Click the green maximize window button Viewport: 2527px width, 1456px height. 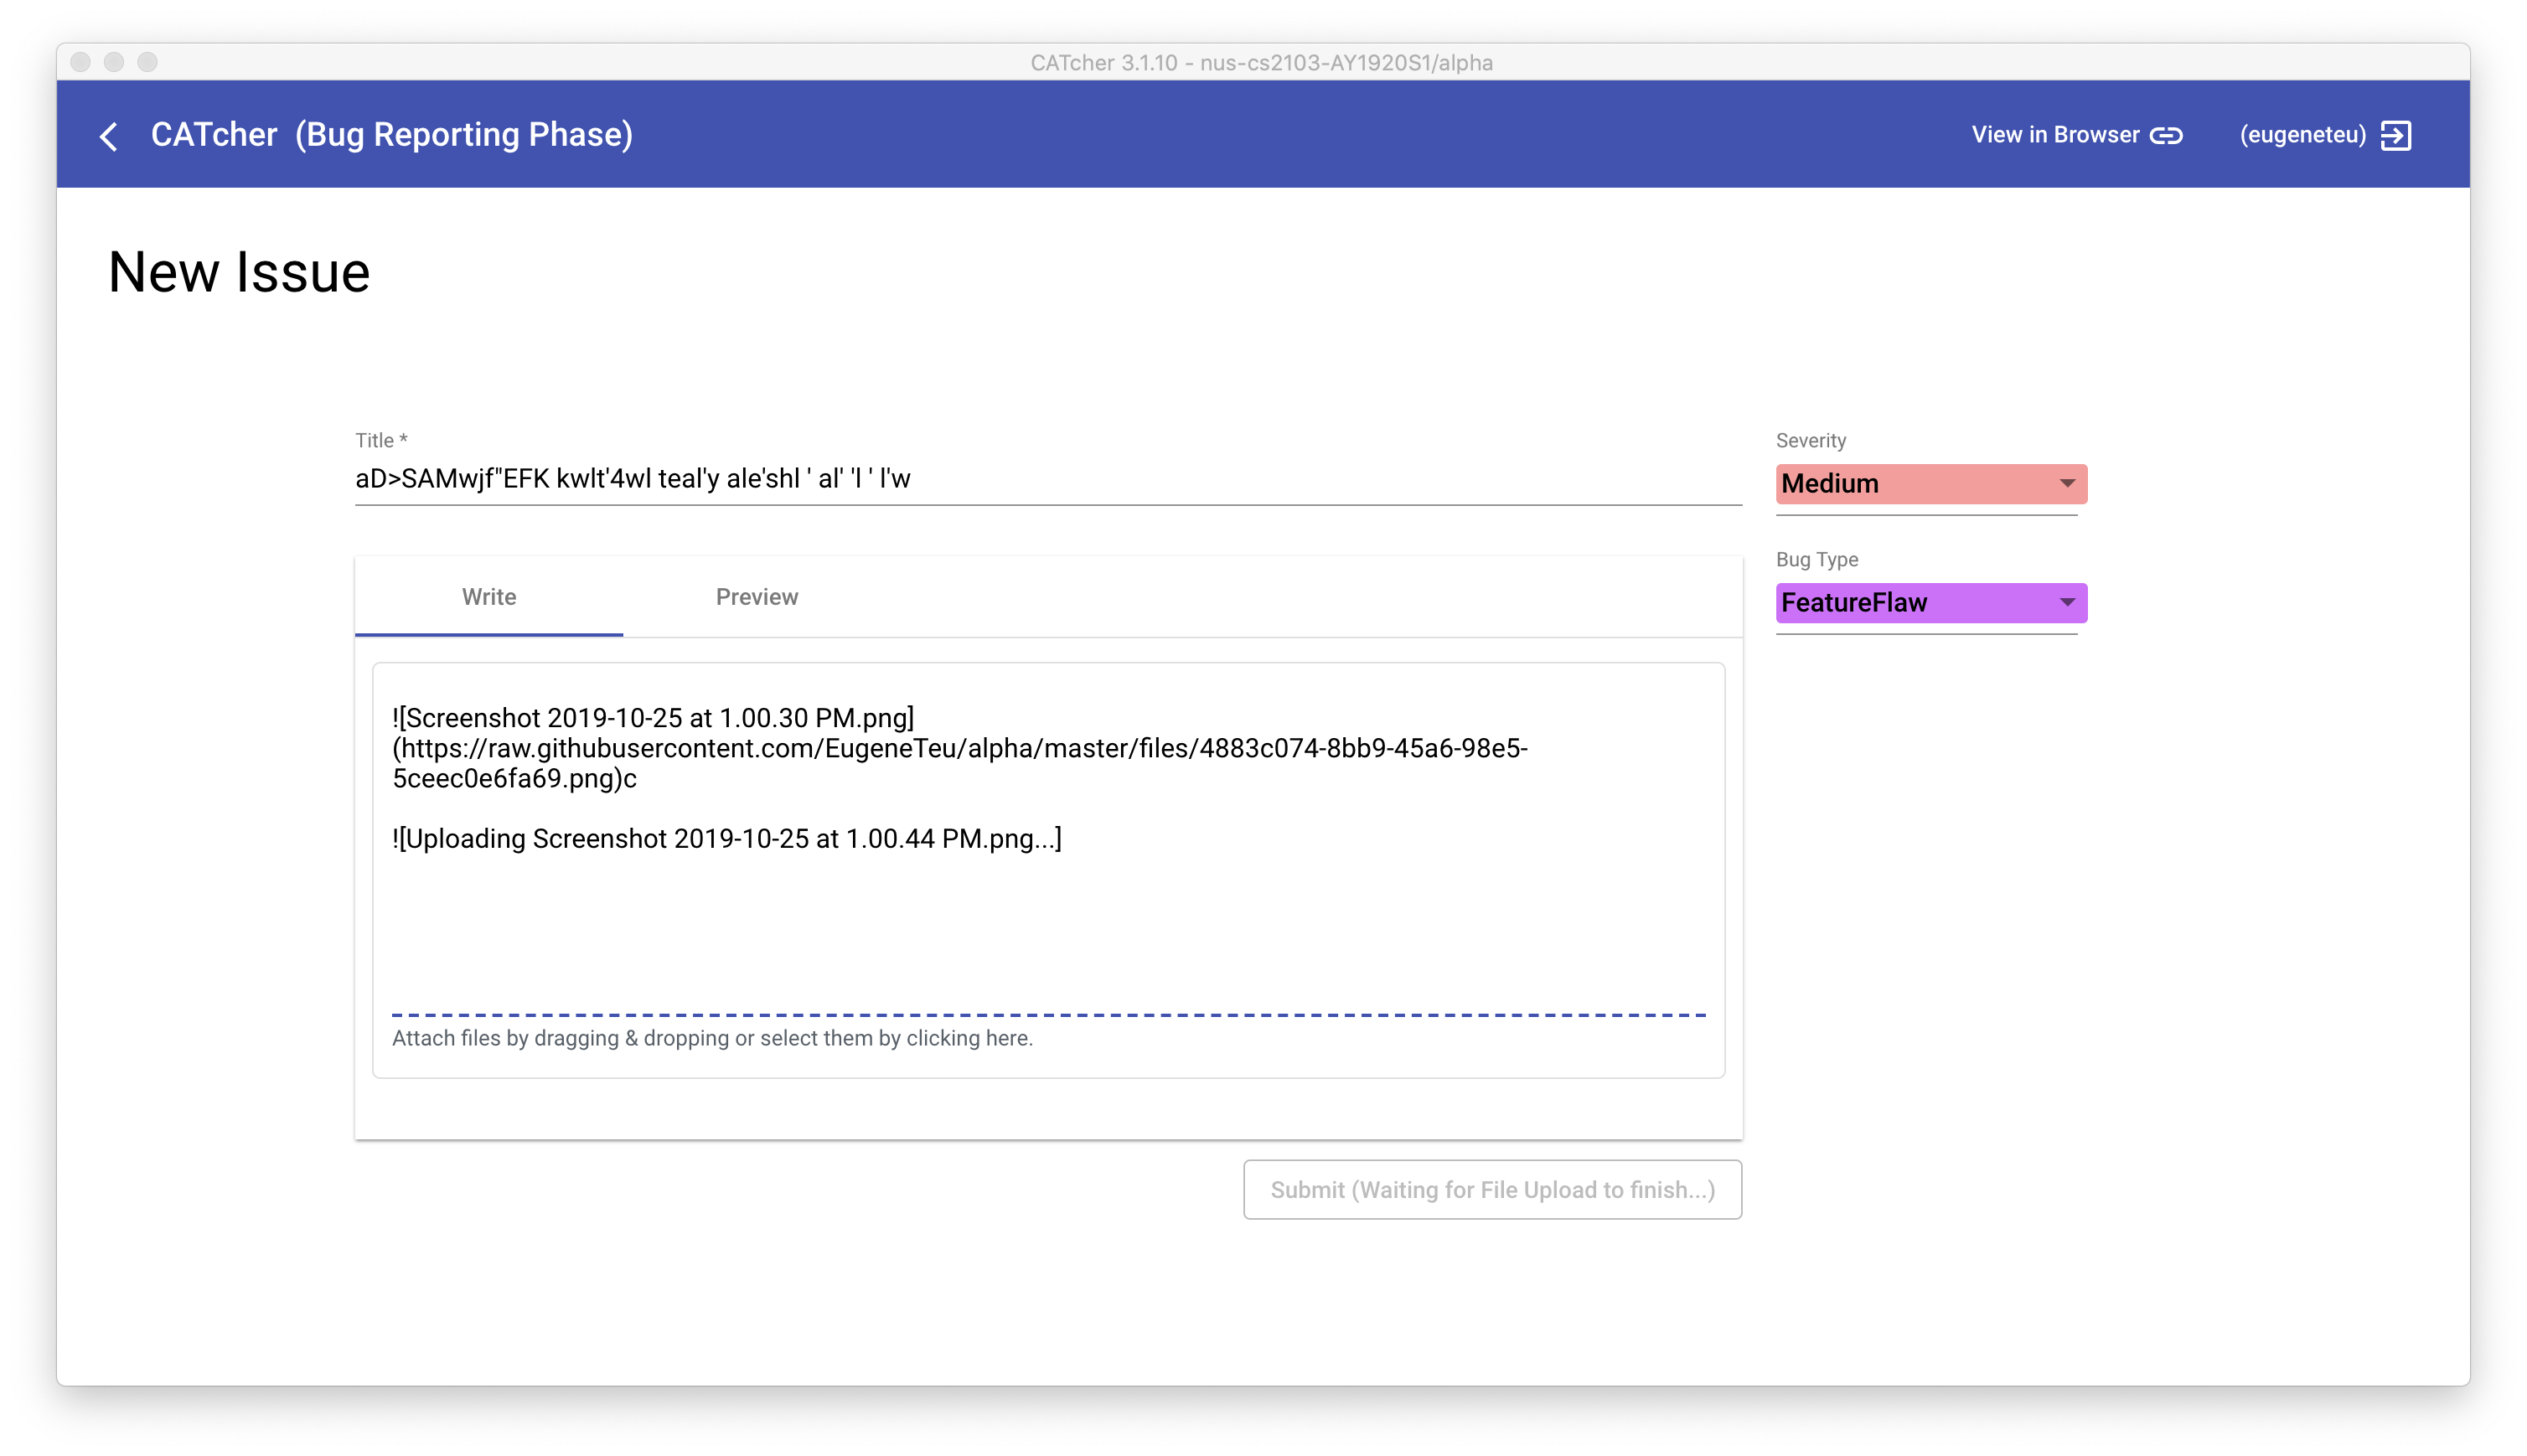(x=147, y=62)
